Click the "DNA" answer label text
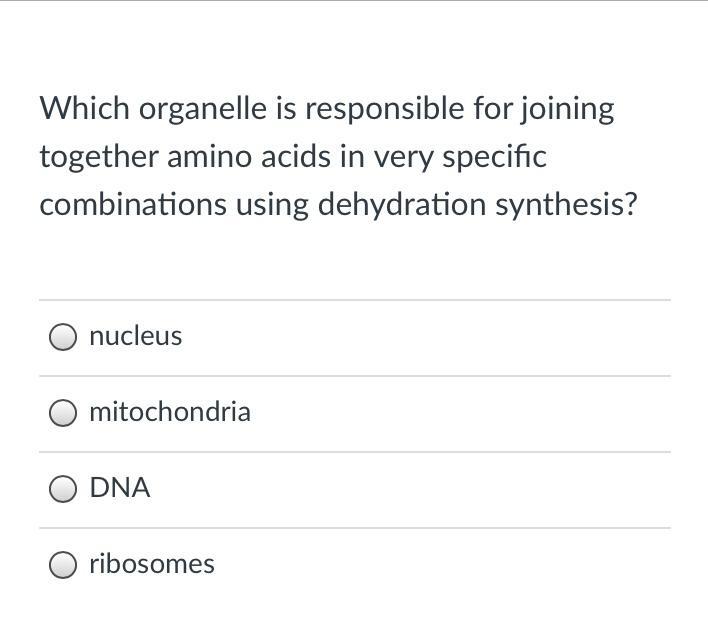This screenshot has height=641, width=708. pyautogui.click(x=119, y=488)
